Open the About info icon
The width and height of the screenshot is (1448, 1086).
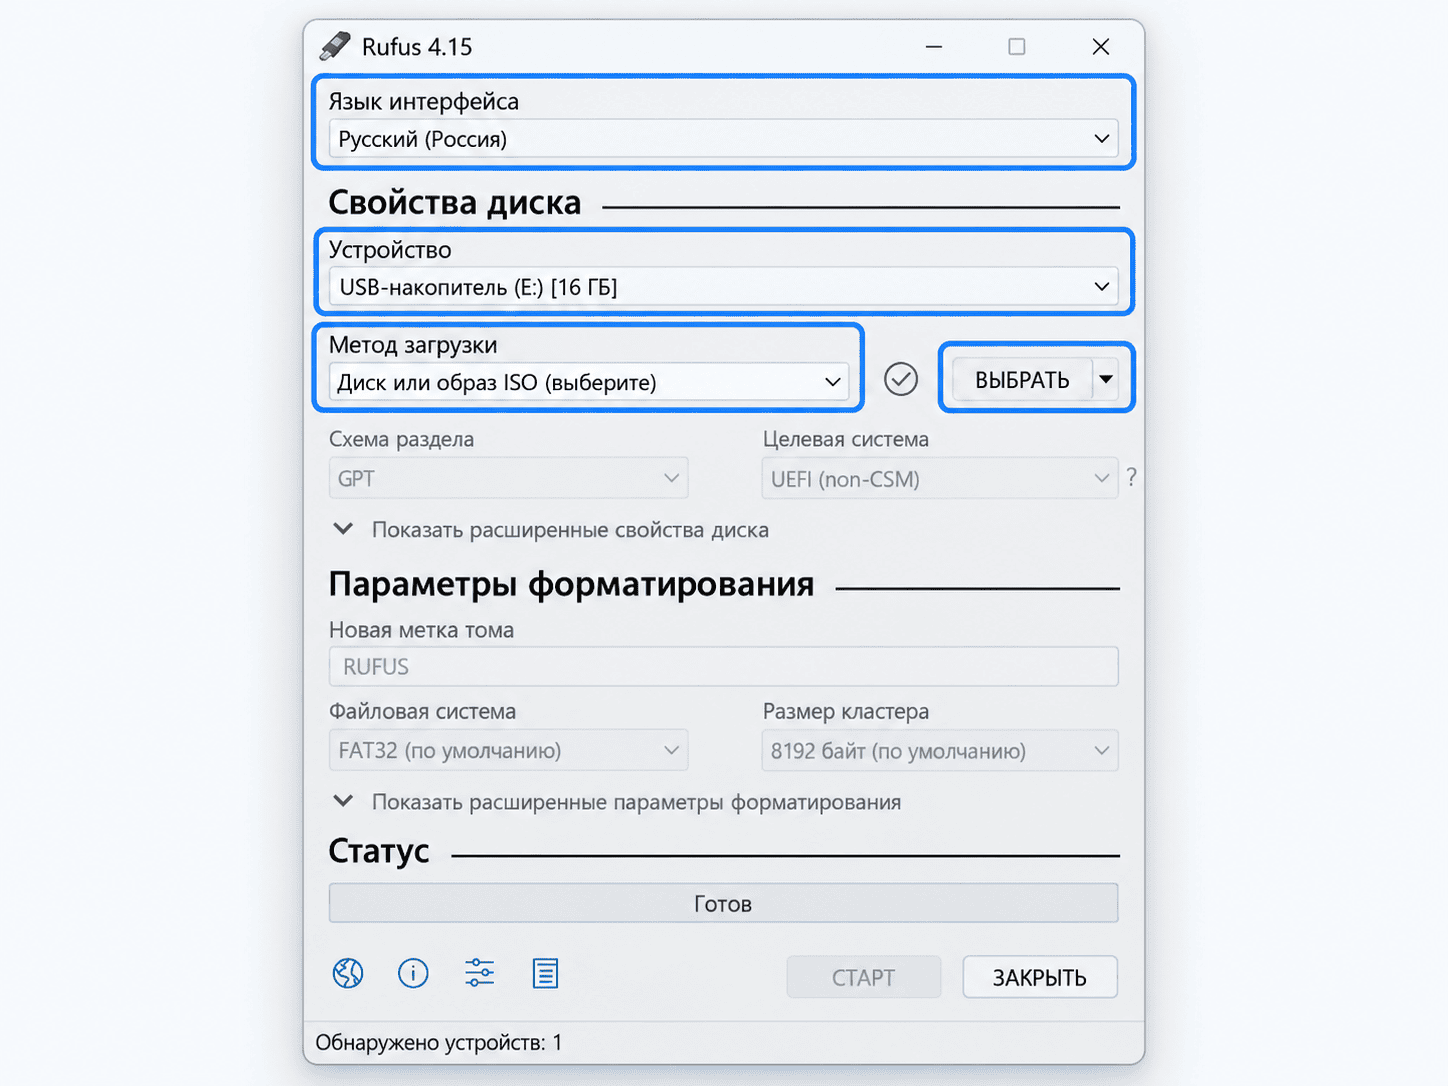(x=413, y=973)
